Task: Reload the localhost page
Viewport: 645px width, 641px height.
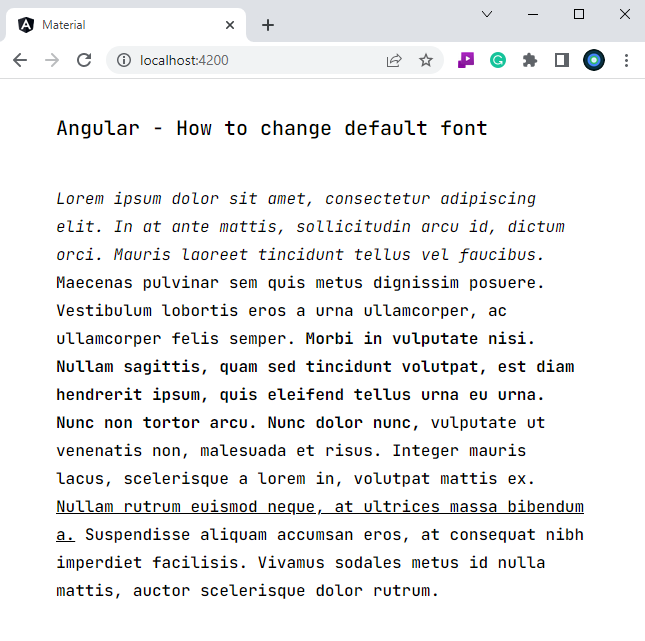Action: click(x=84, y=60)
